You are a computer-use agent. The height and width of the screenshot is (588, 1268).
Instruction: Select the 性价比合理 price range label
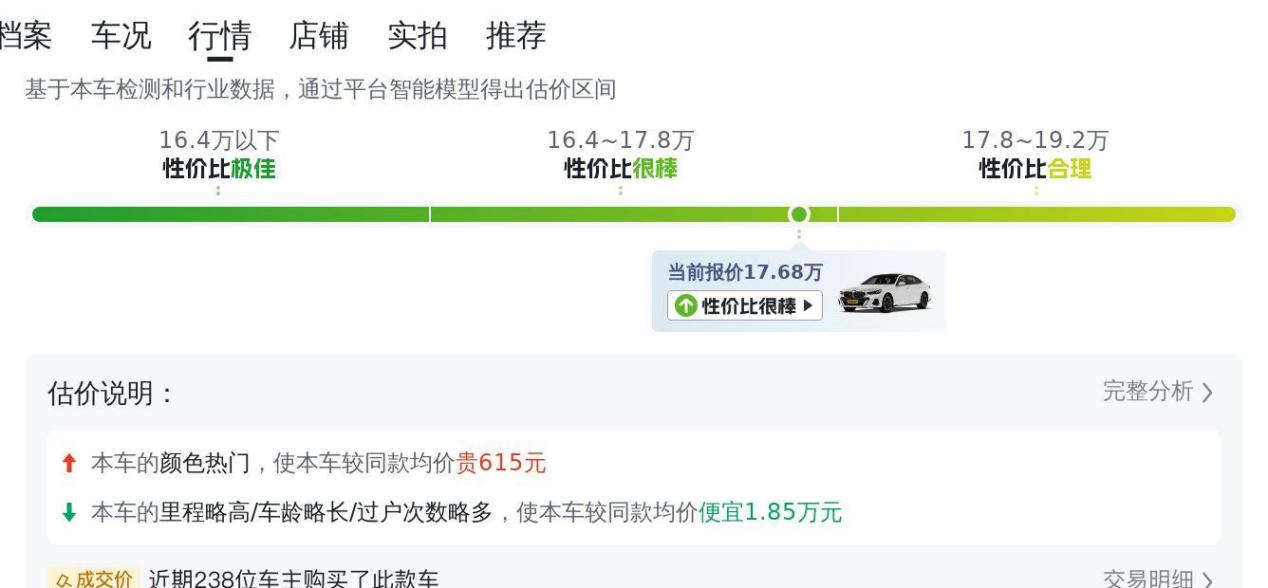pos(1035,169)
